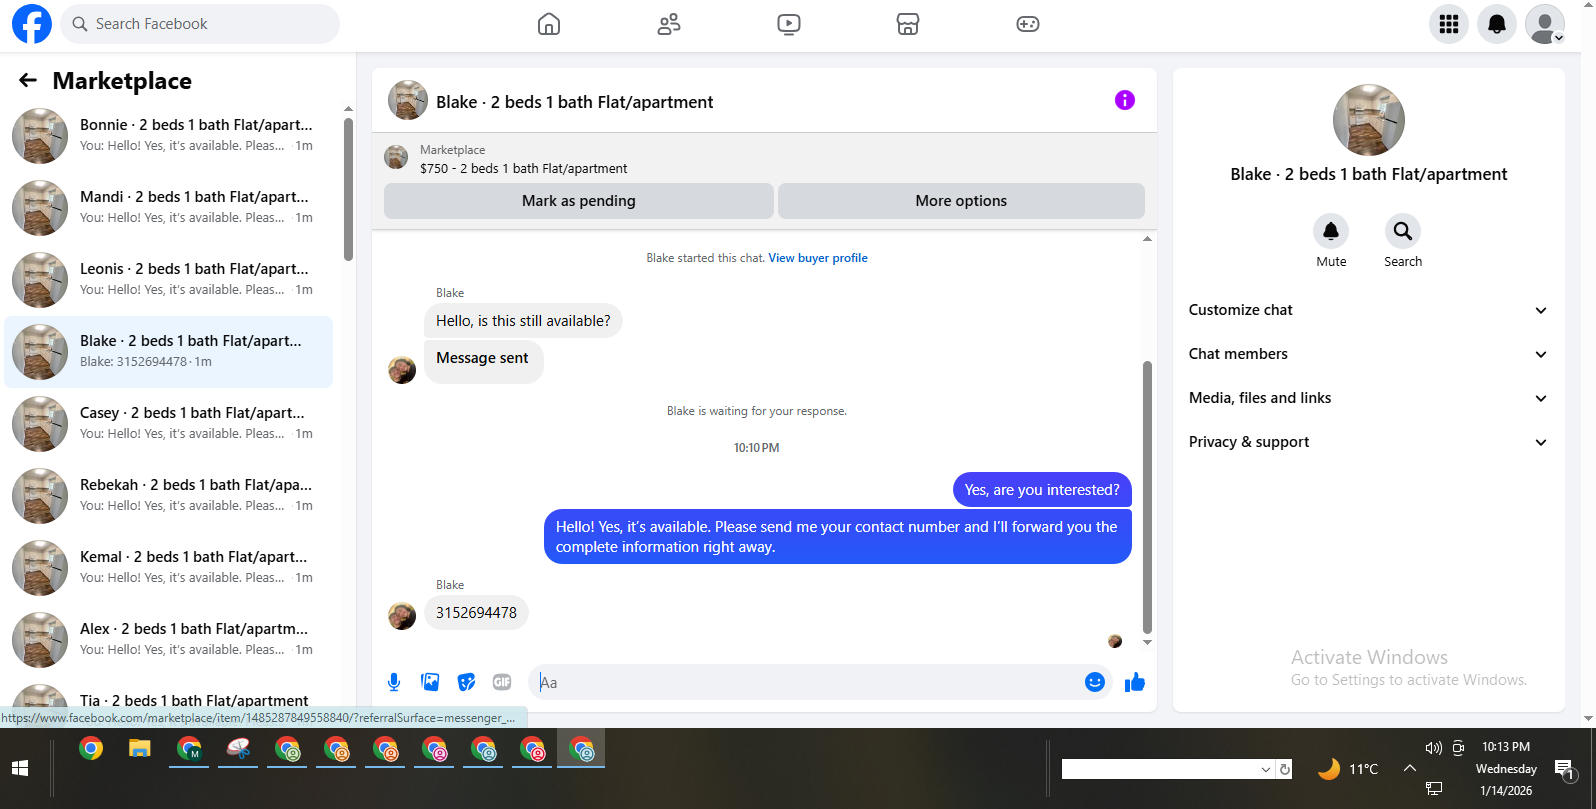Open the Facebook logo home link

pos(31,24)
